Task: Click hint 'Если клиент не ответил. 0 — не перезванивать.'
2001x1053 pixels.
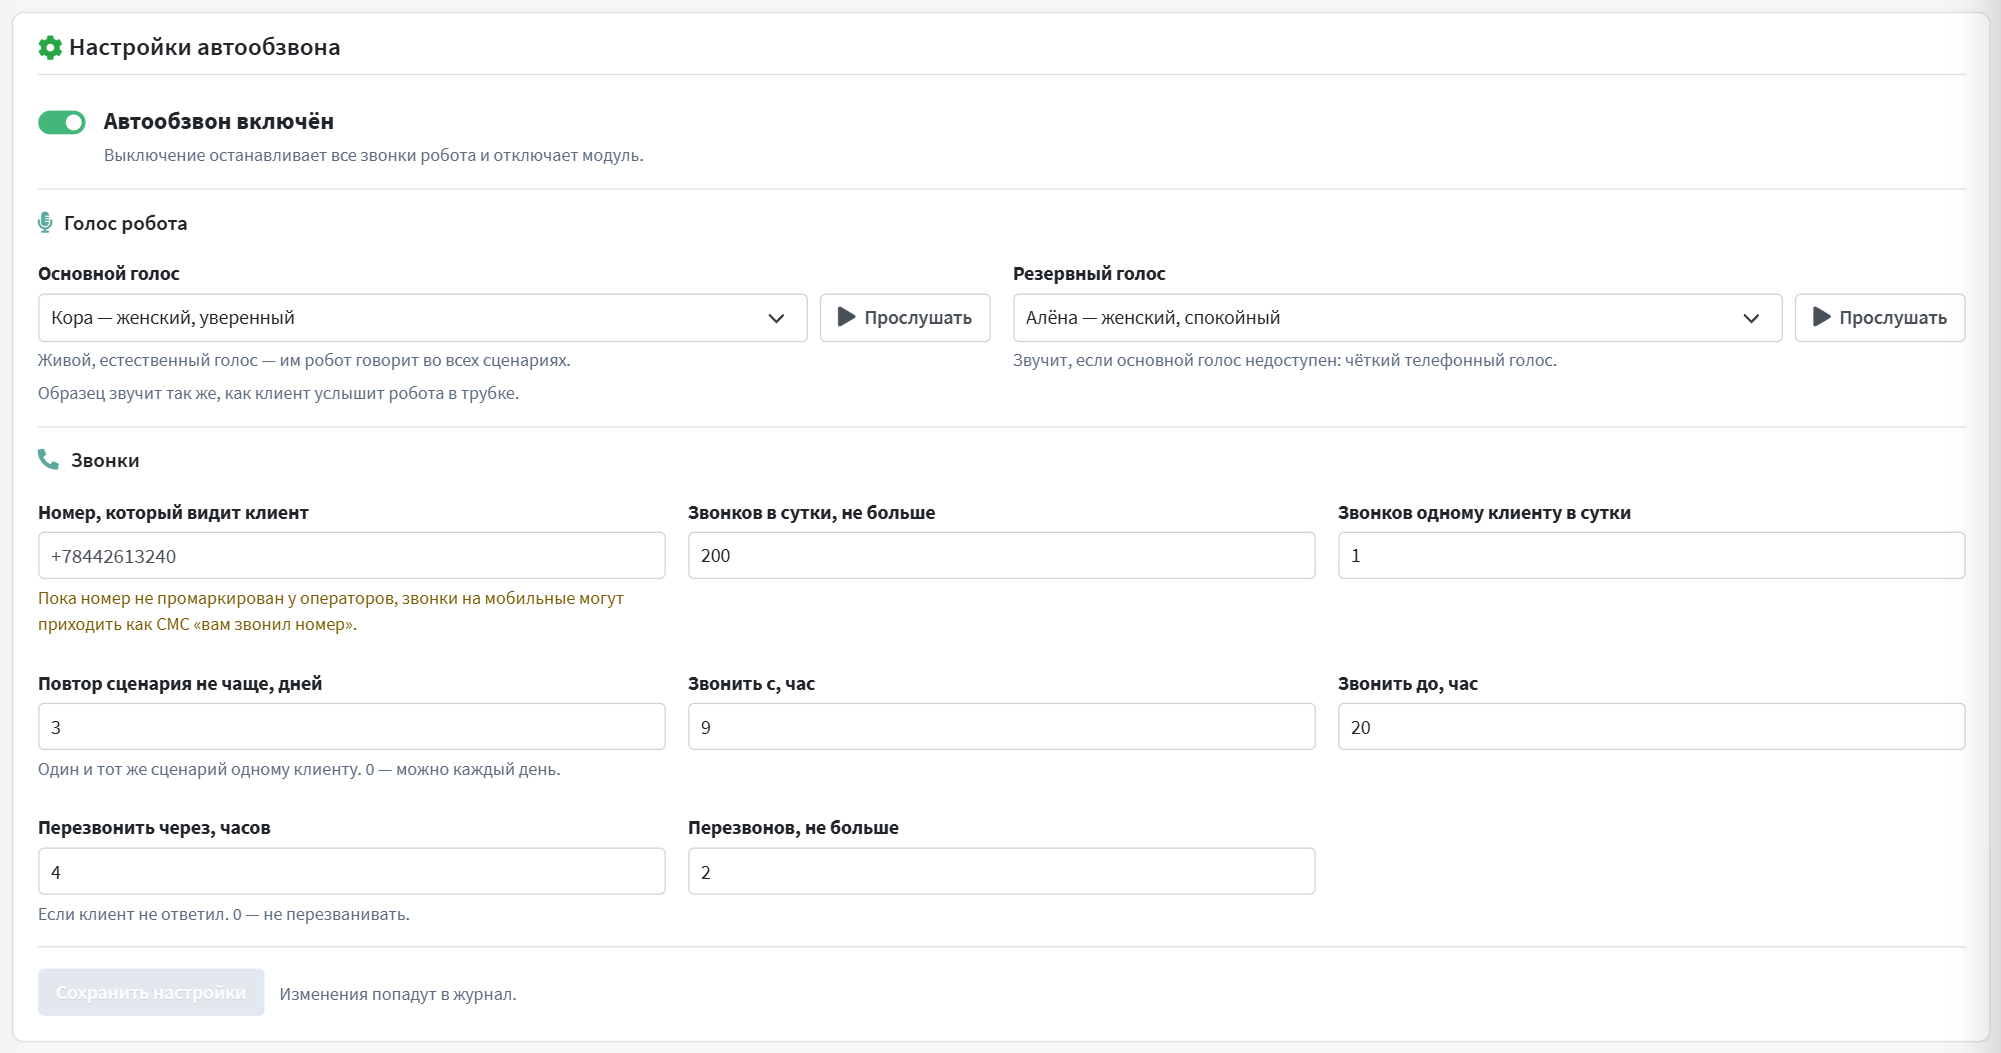Action: [224, 914]
